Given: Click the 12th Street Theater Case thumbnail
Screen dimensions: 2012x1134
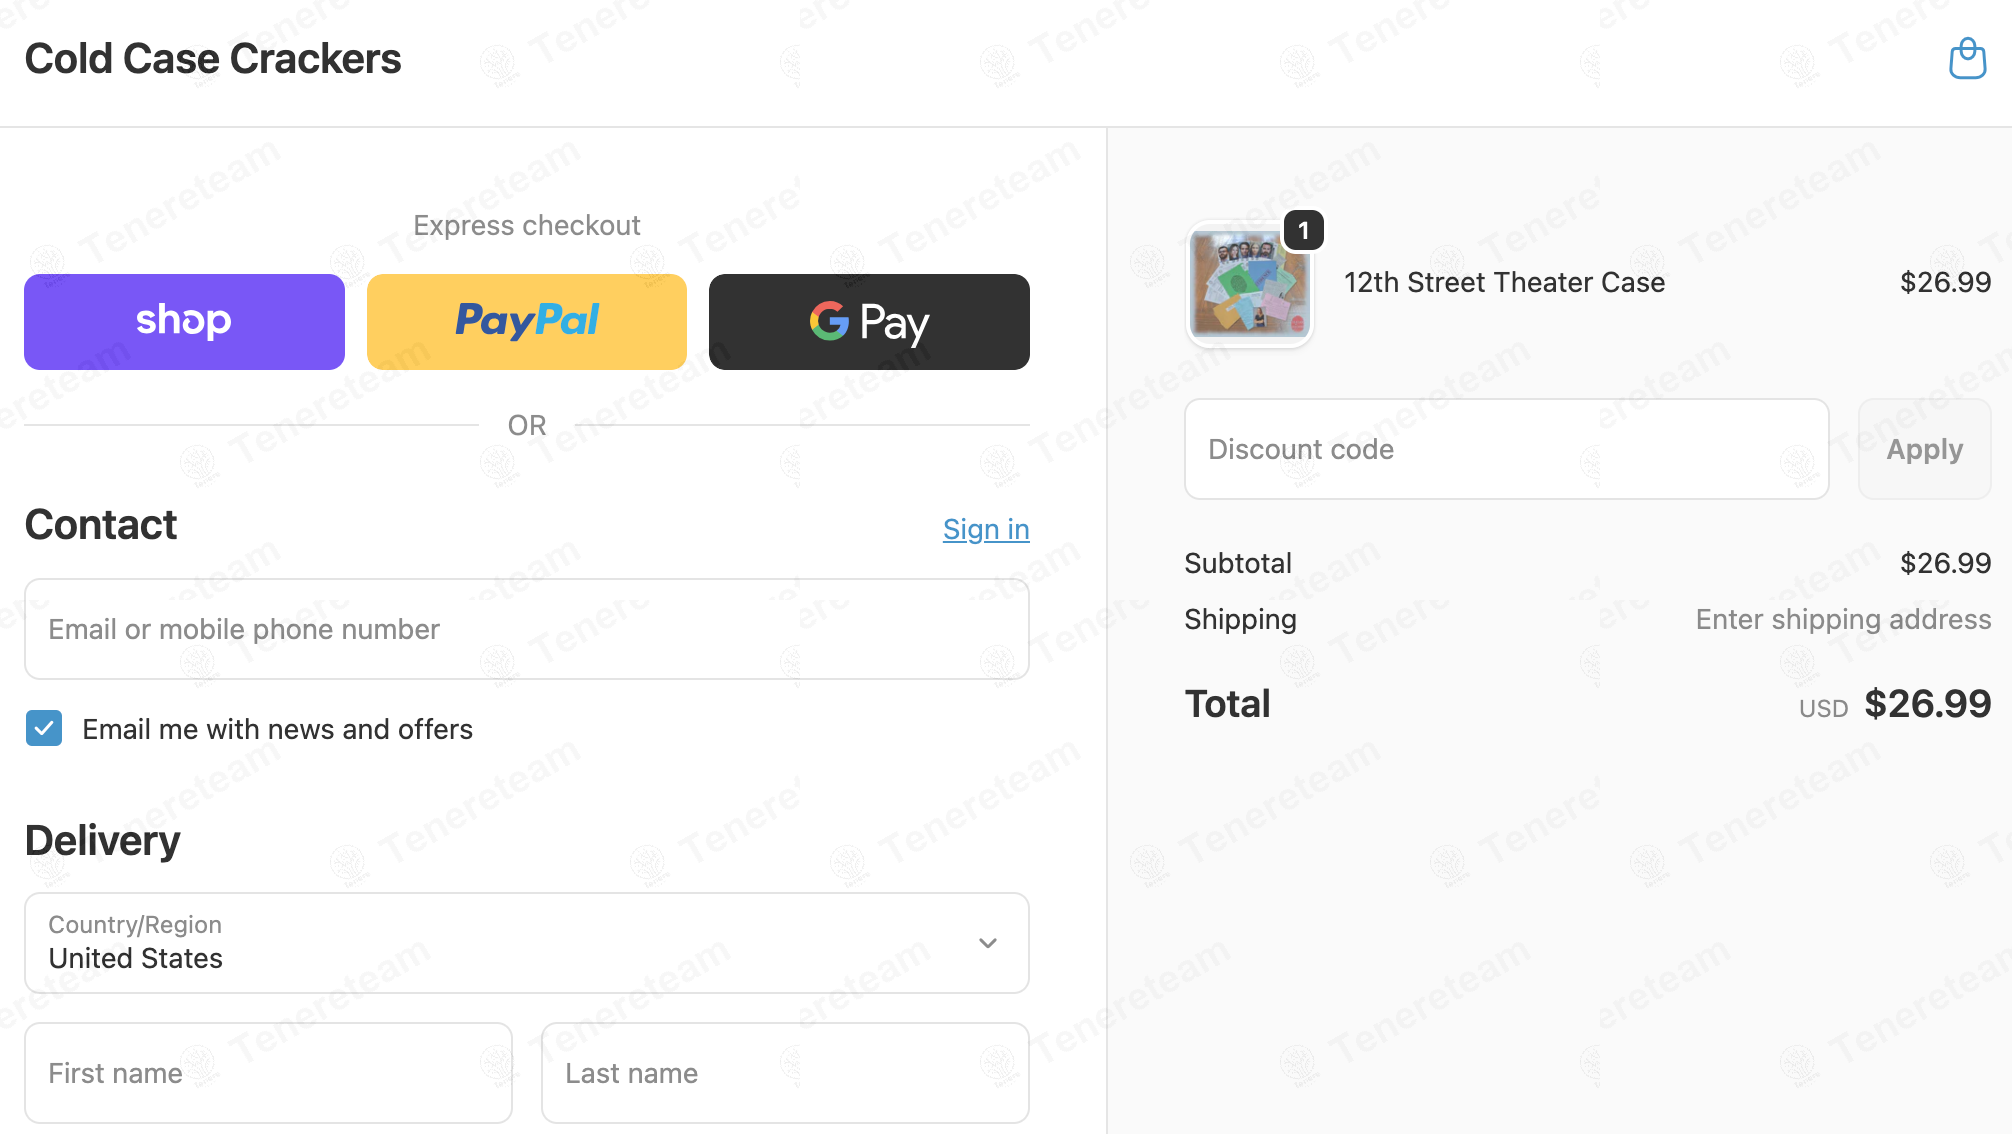Looking at the screenshot, I should (1249, 285).
